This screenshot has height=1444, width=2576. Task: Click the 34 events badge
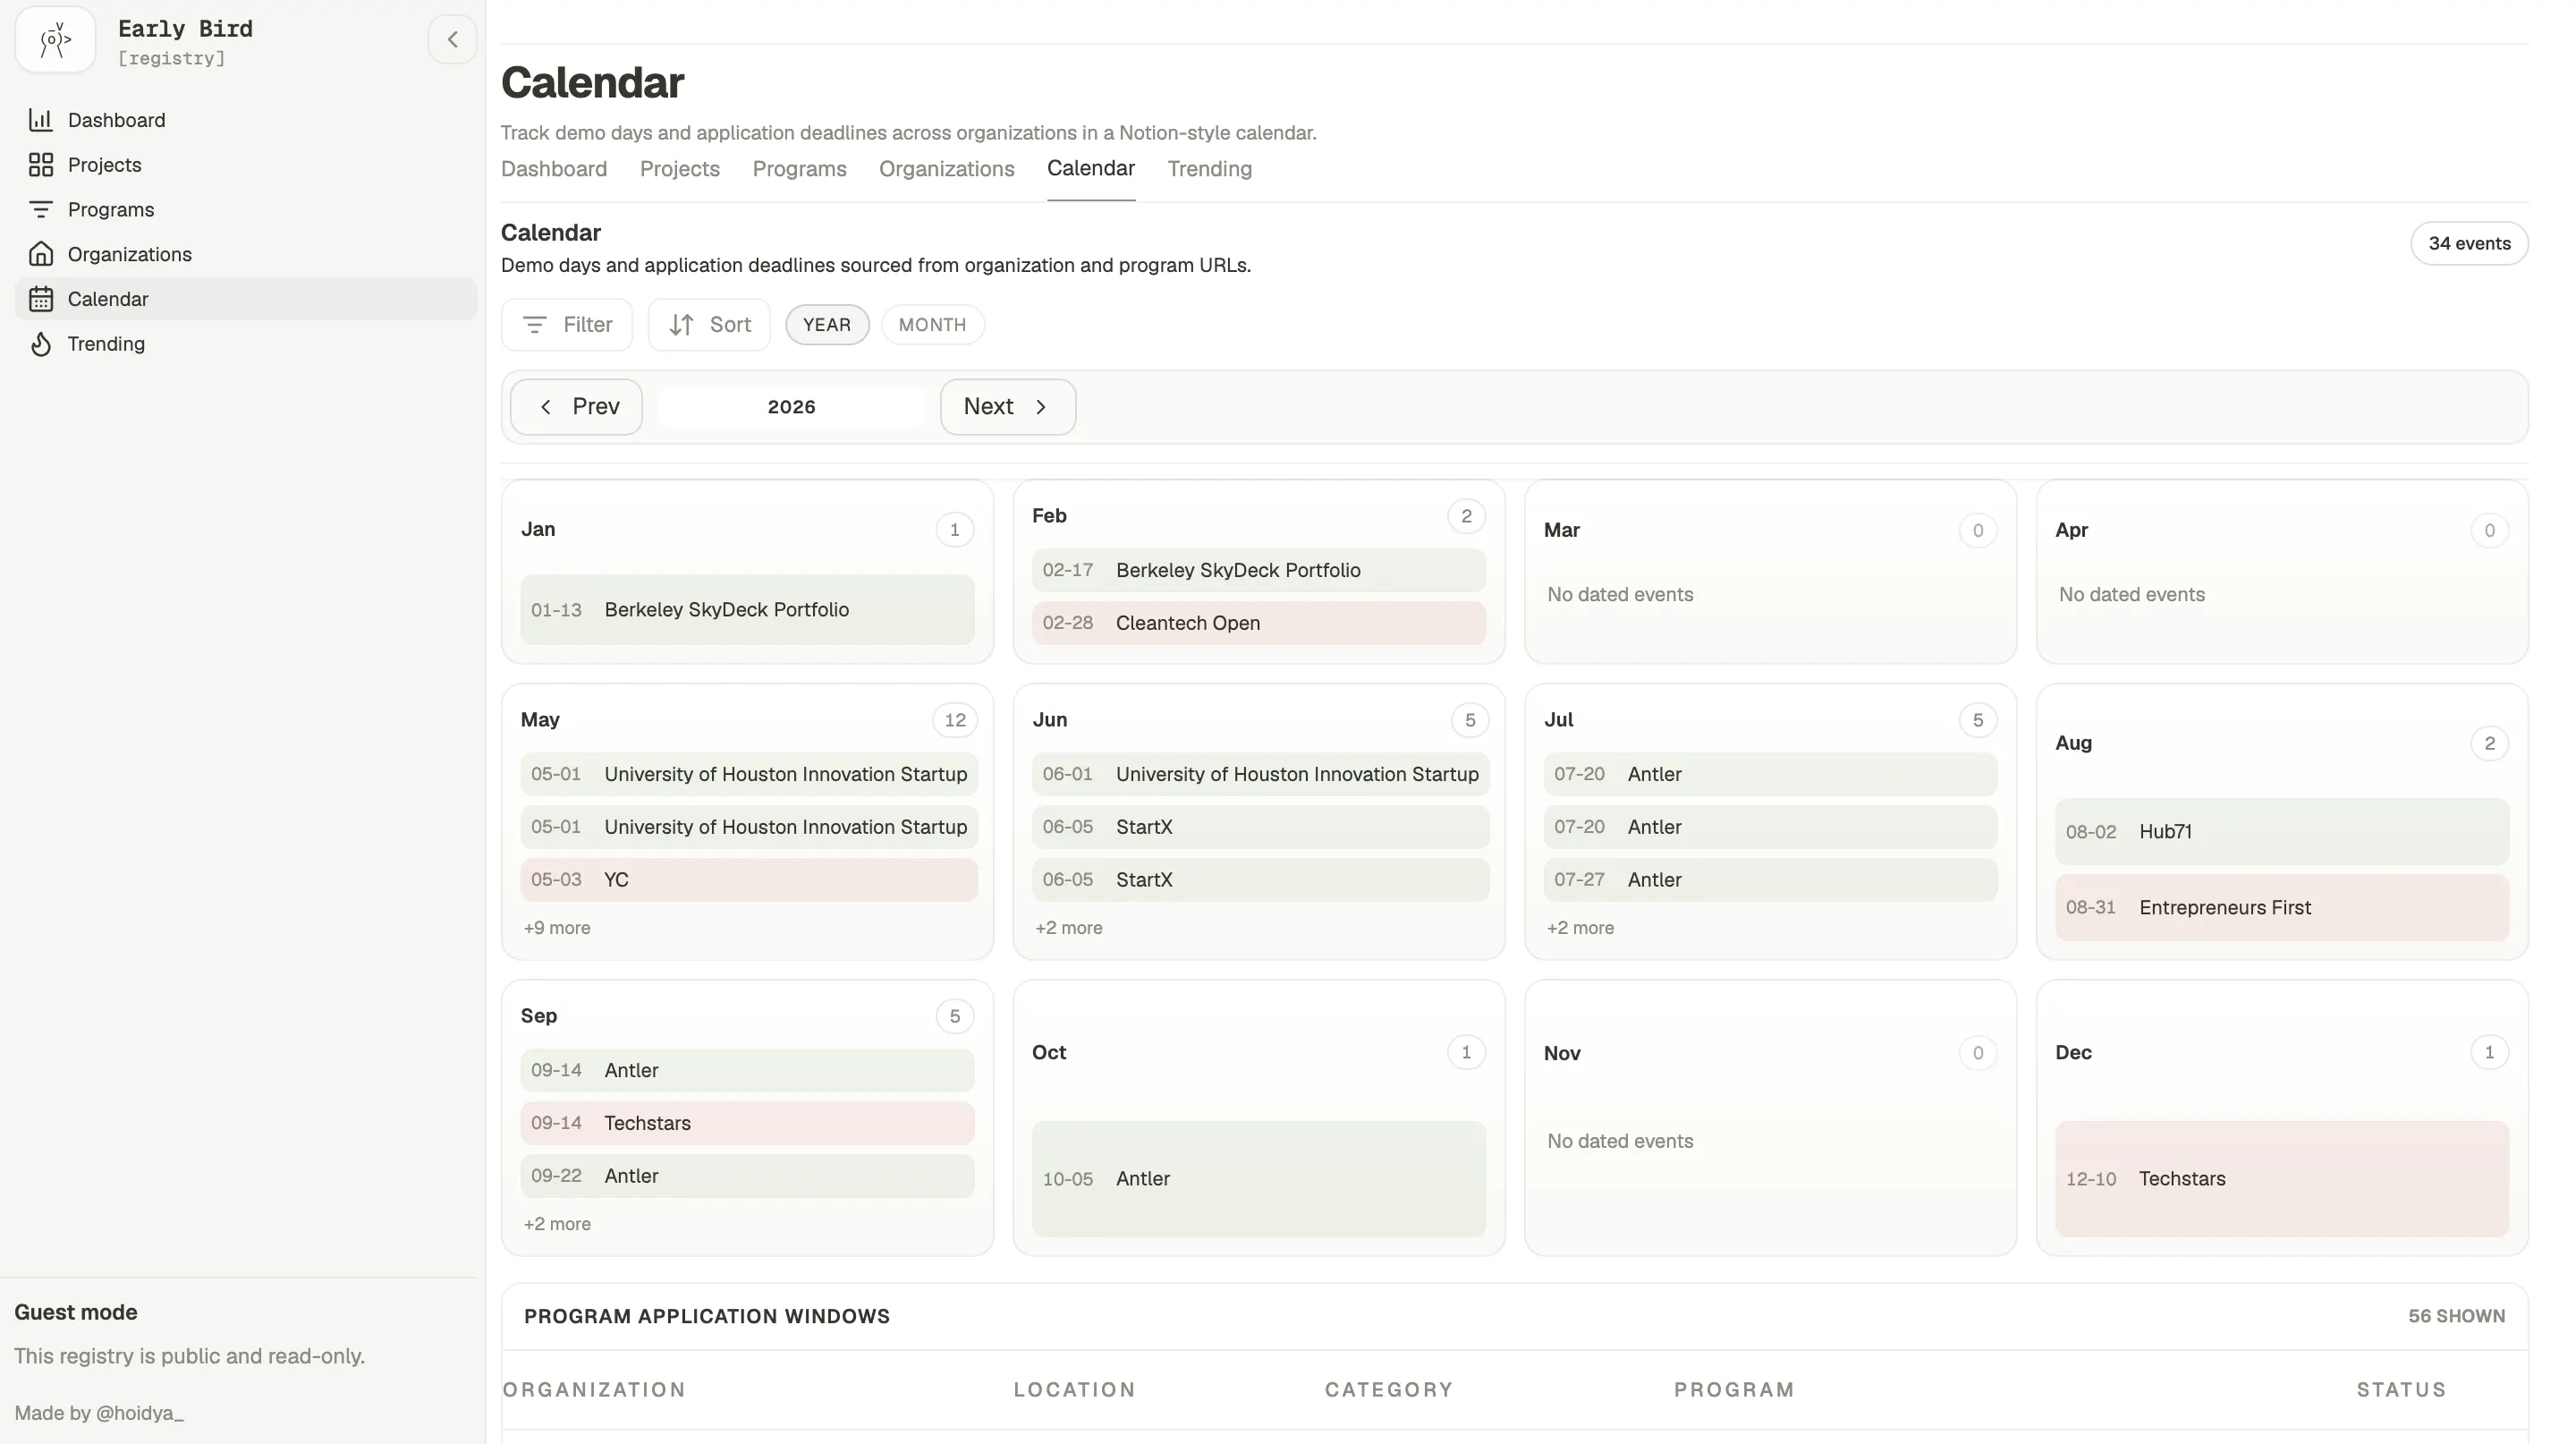pyautogui.click(x=2470, y=244)
